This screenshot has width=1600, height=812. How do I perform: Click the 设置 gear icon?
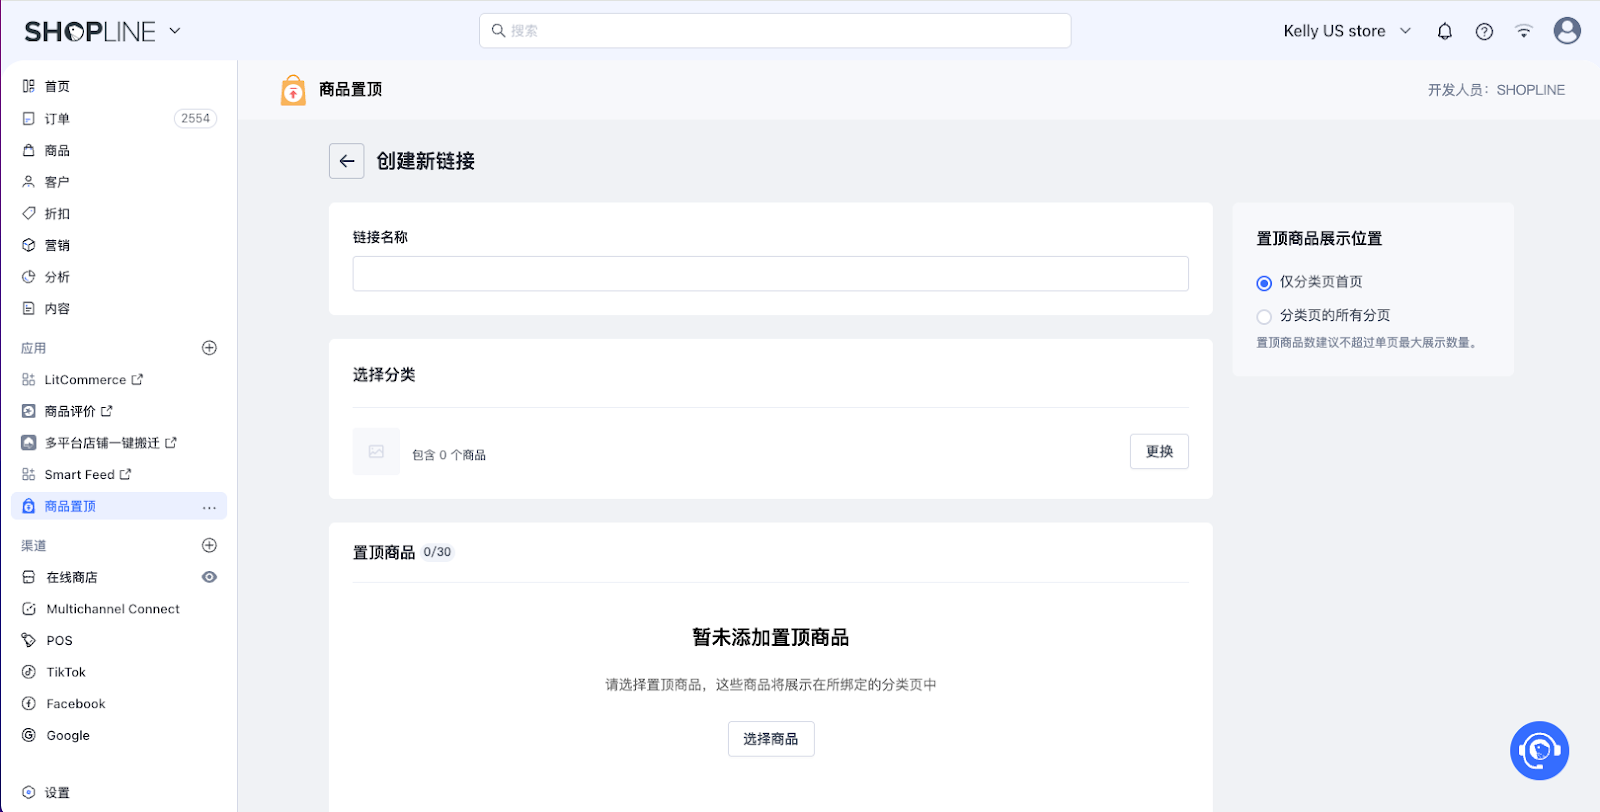click(x=29, y=793)
